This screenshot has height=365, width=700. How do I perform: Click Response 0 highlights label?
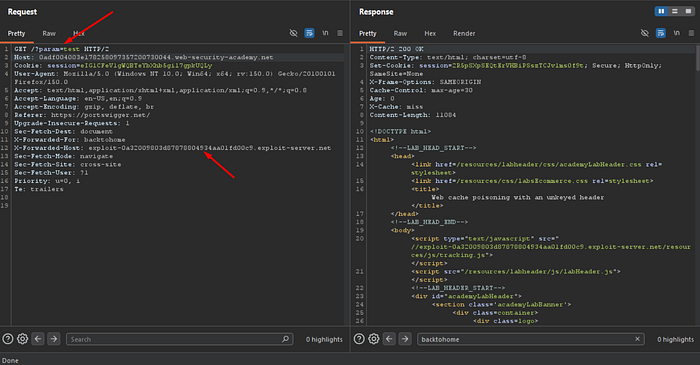tap(675, 340)
